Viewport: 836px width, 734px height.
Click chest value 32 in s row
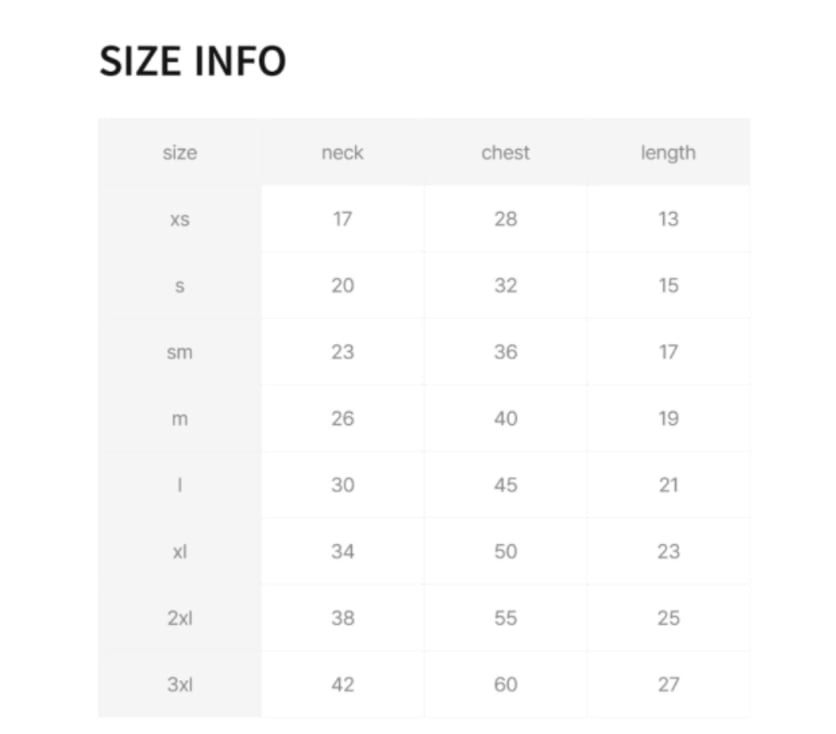(x=505, y=285)
